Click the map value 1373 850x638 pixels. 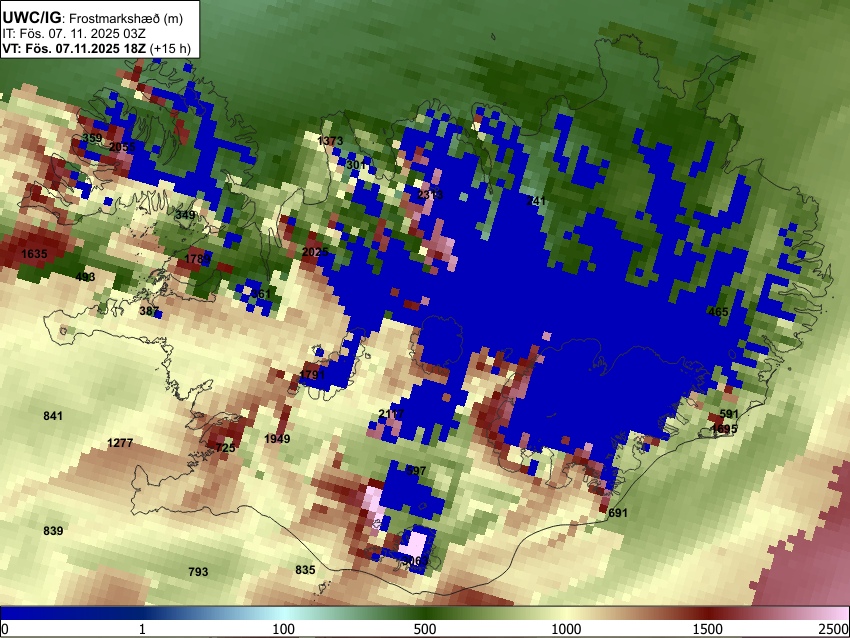330,141
